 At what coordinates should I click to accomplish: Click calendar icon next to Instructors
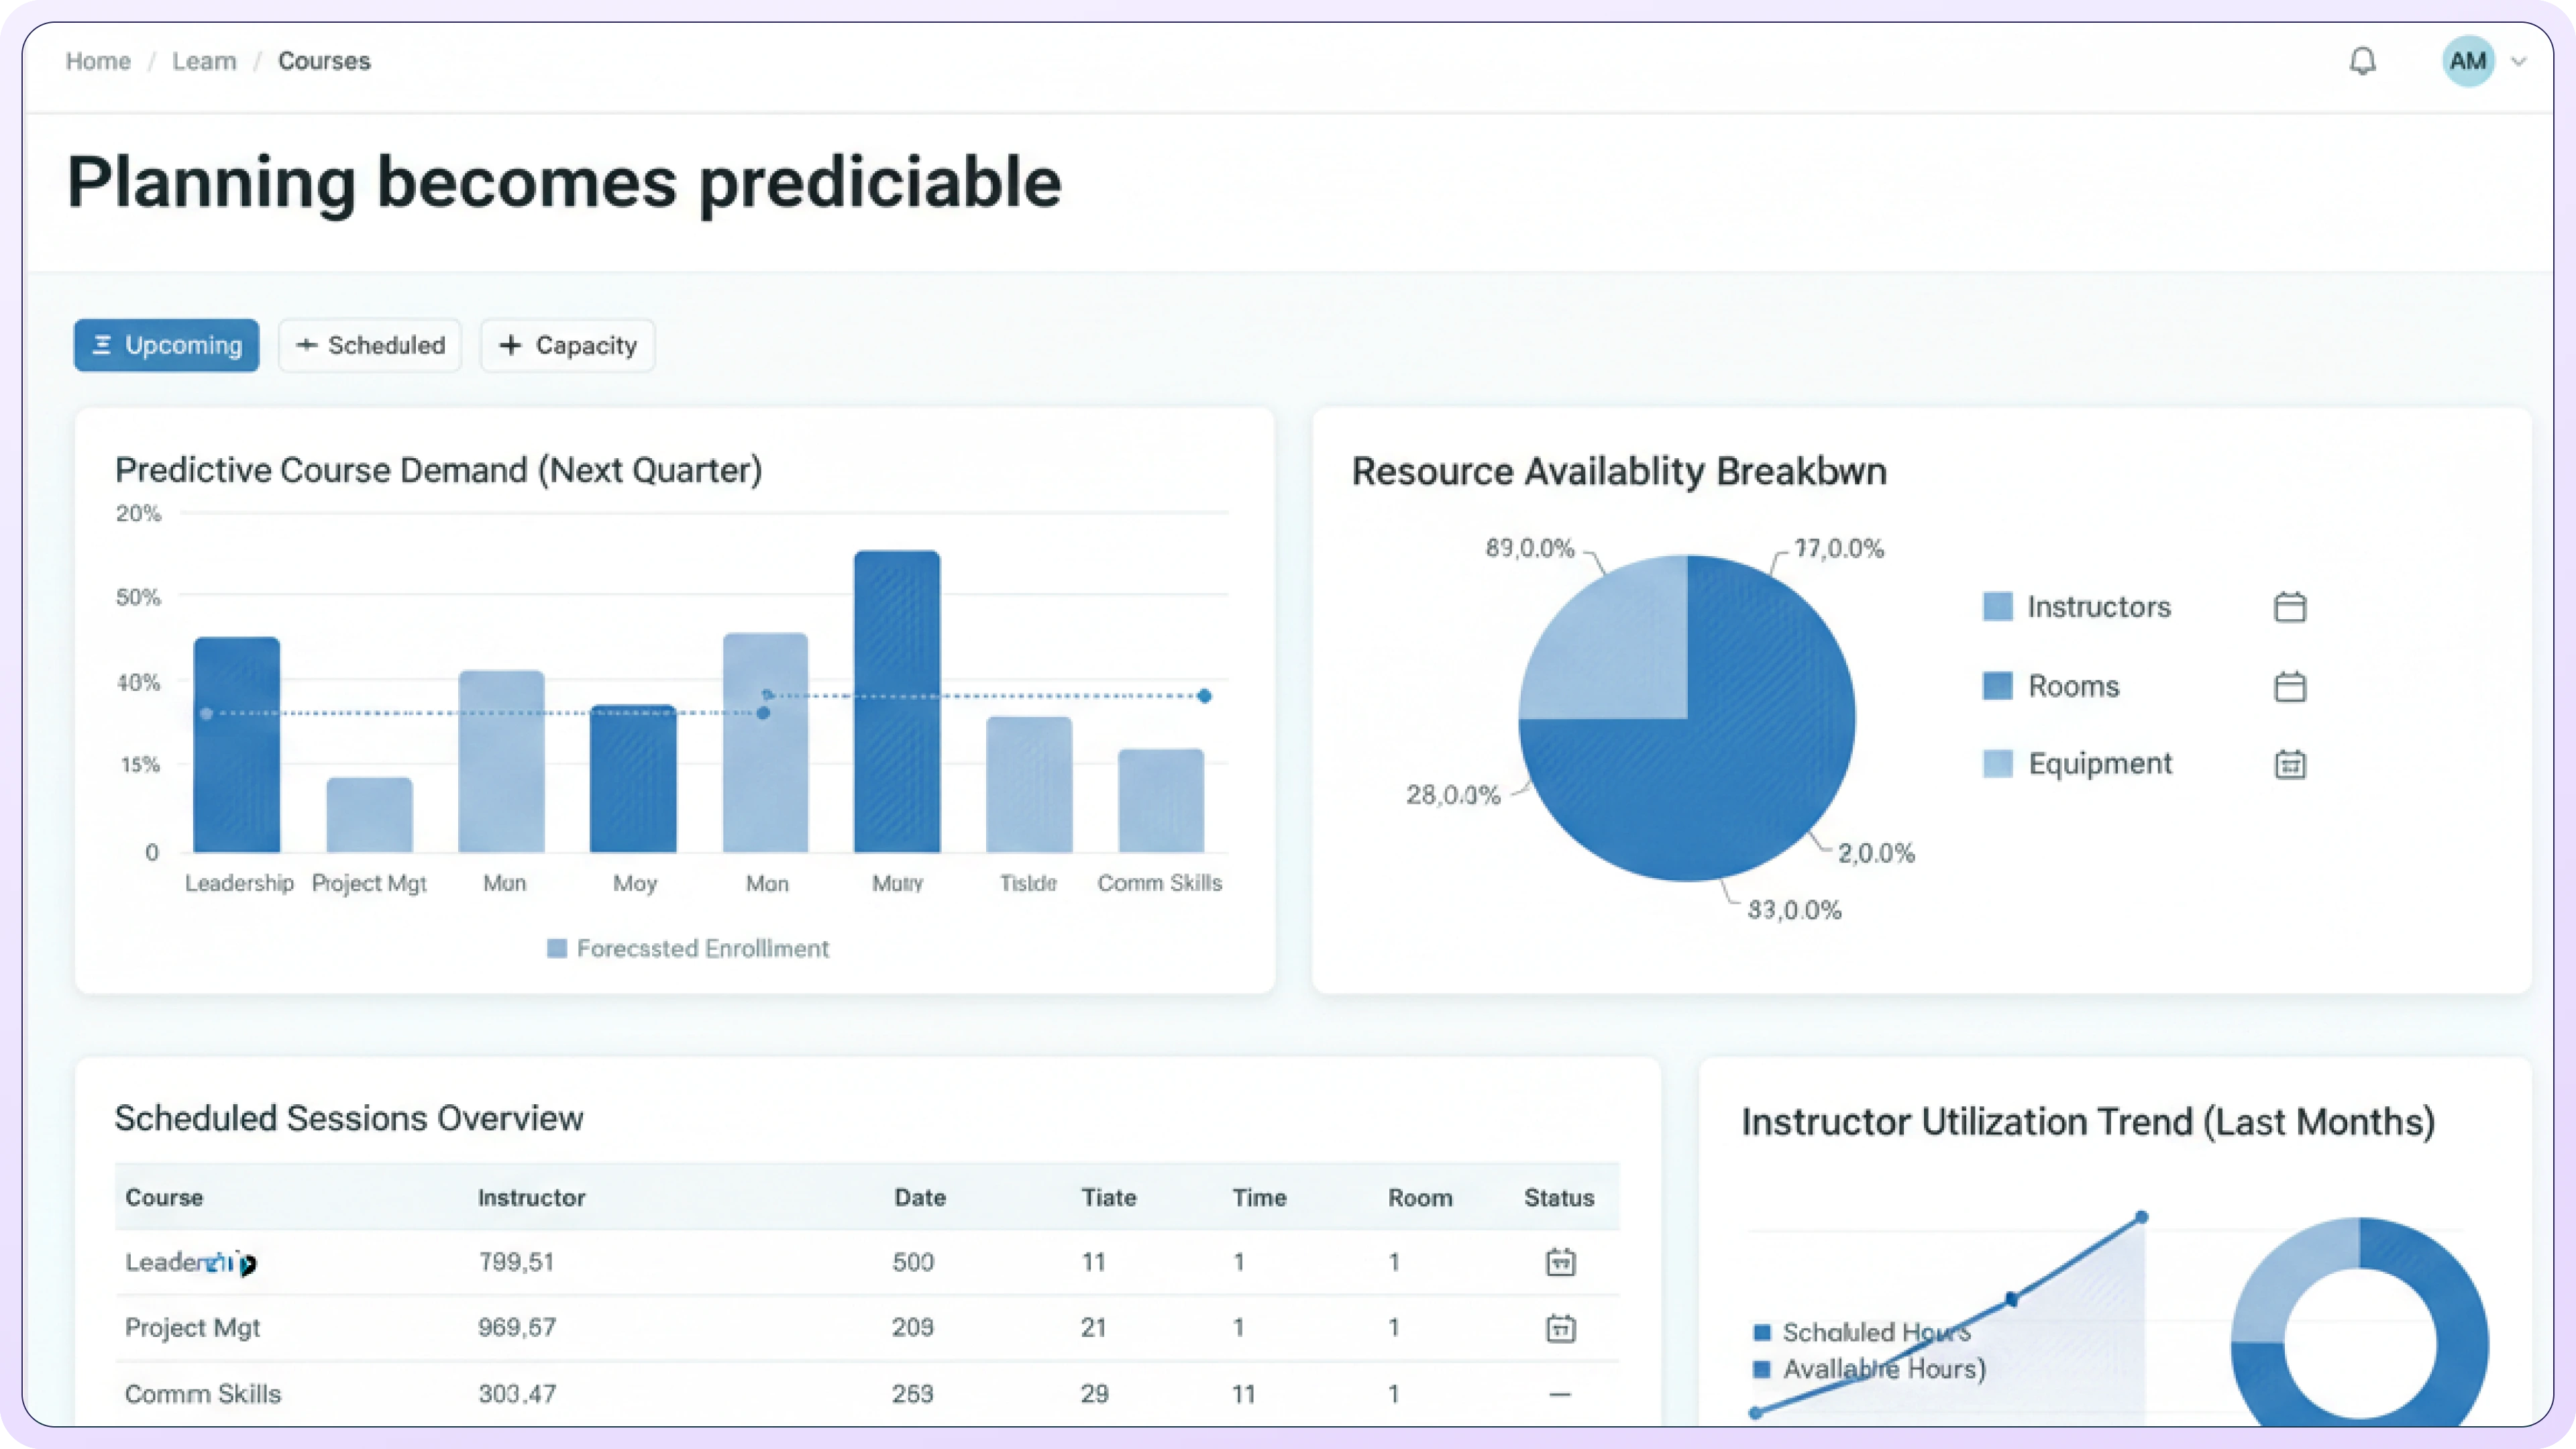tap(2289, 607)
